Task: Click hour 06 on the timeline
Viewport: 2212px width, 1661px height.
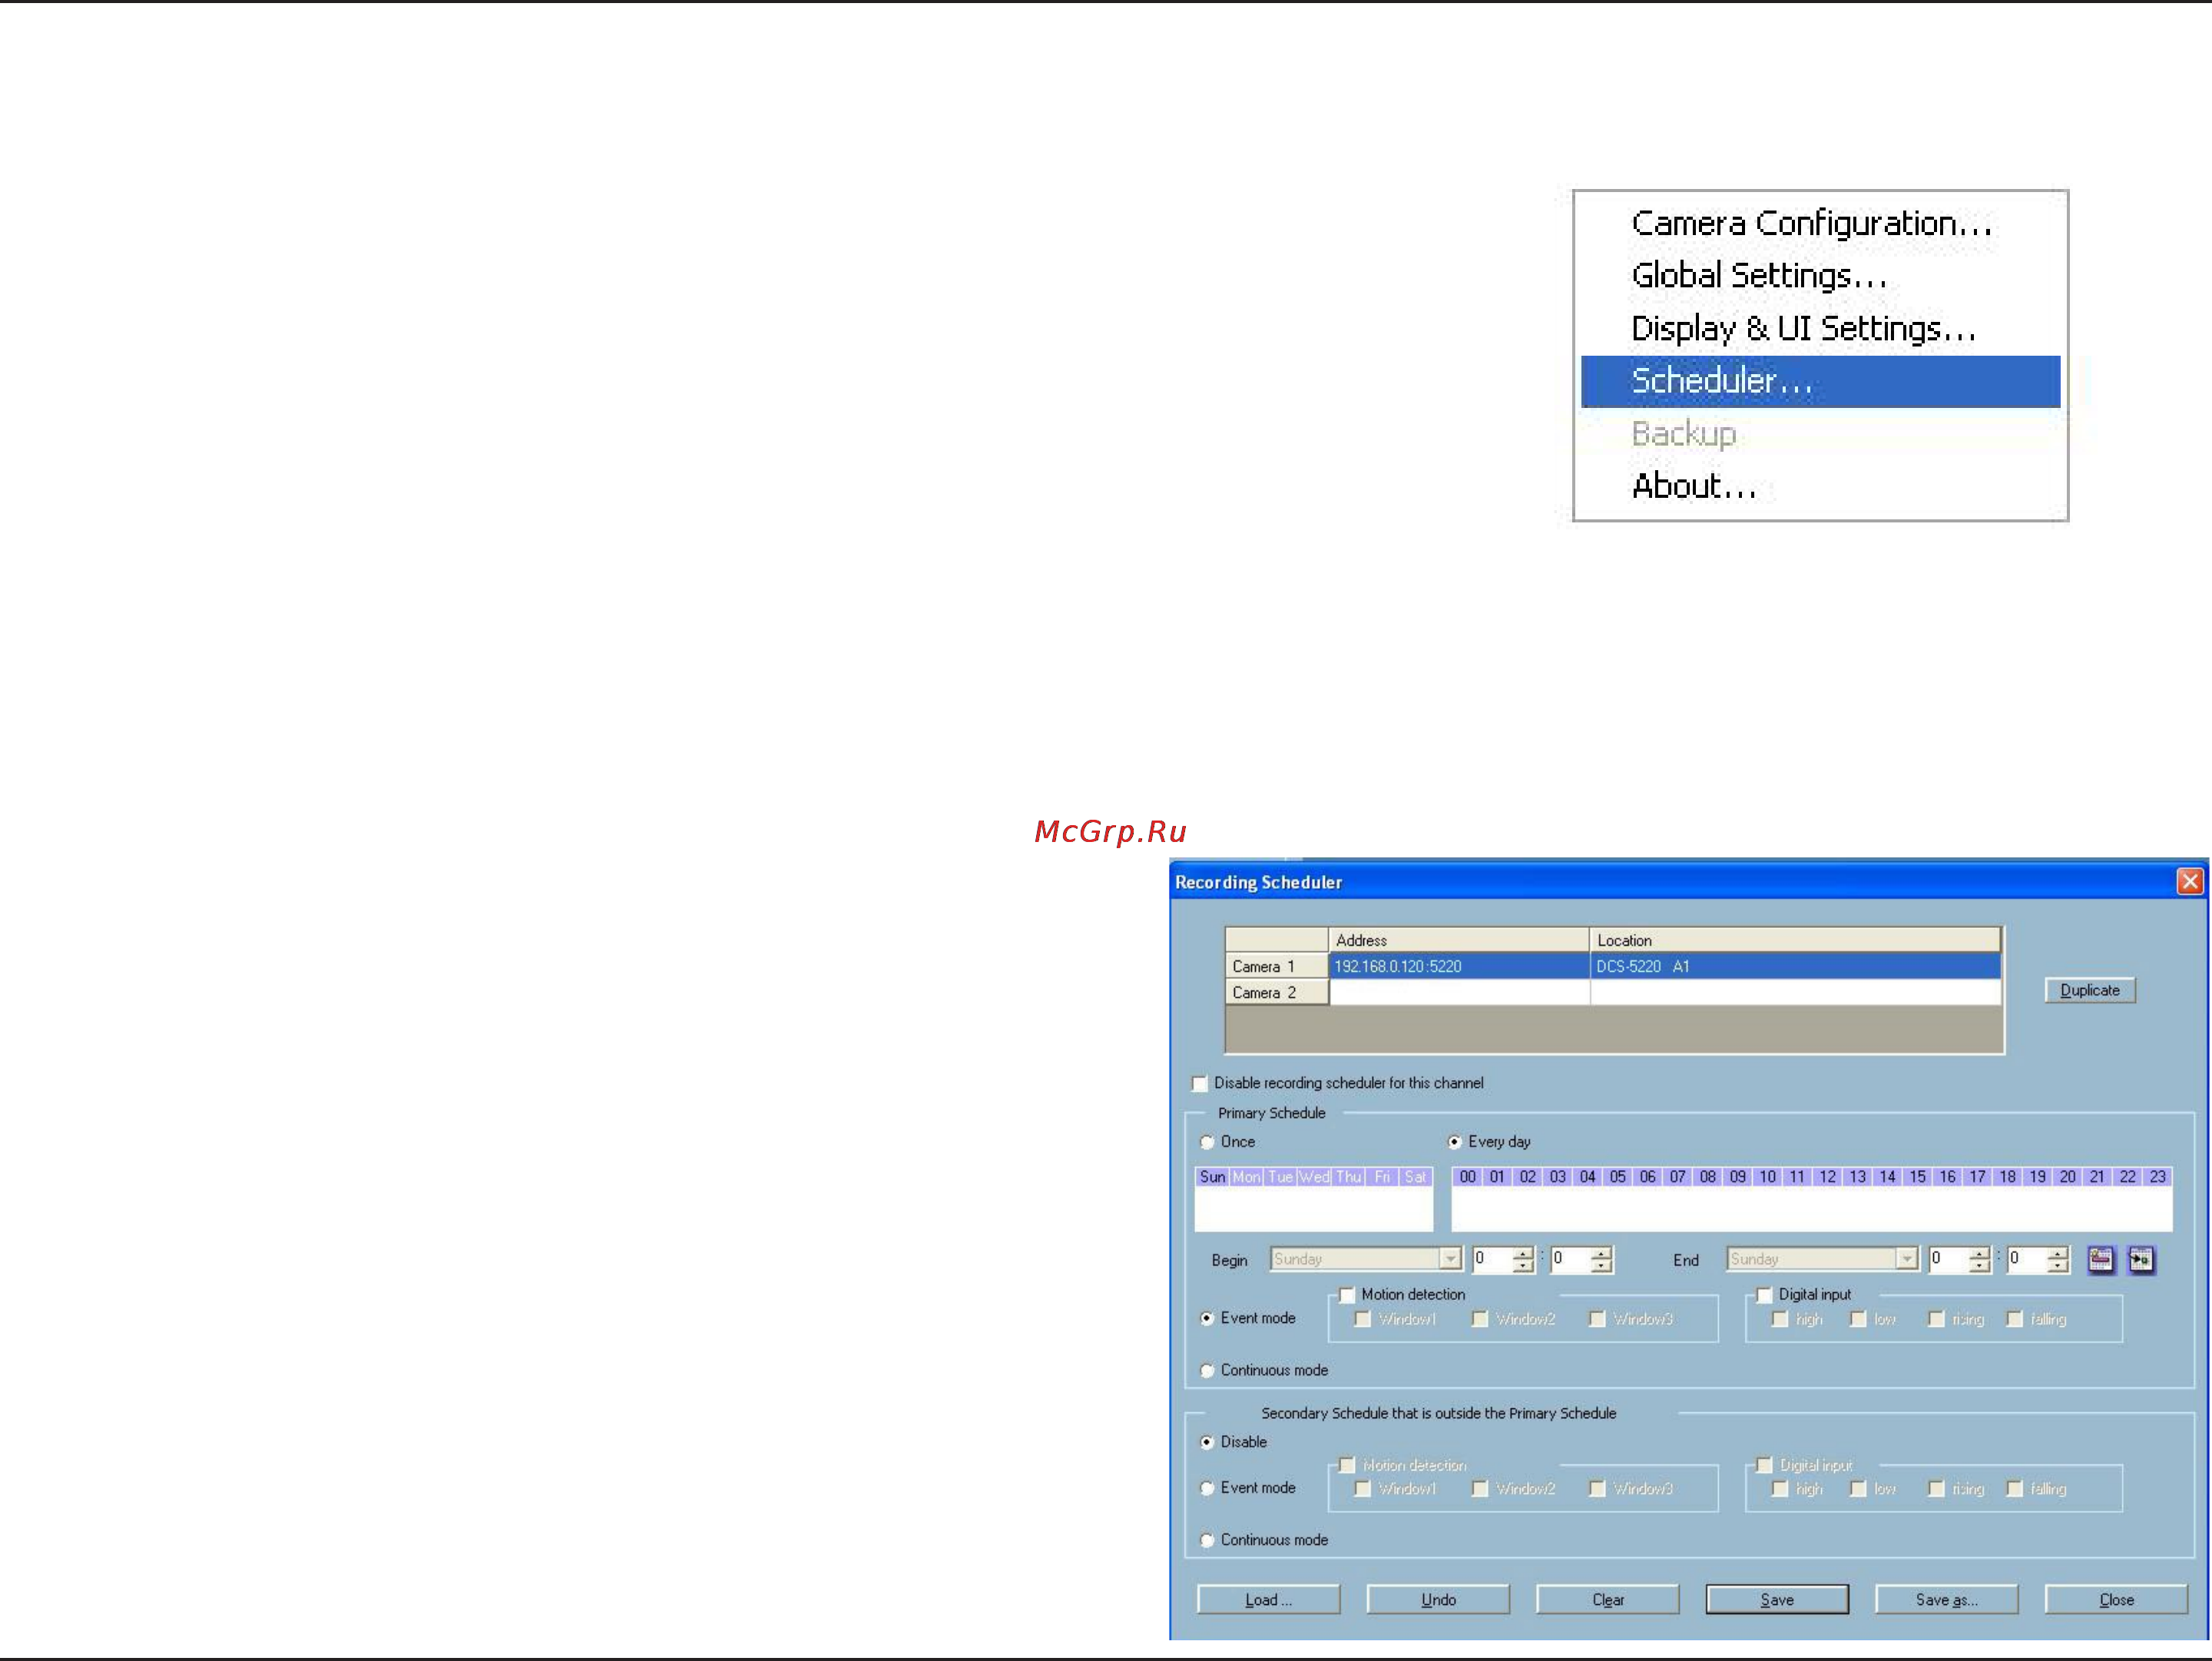Action: (x=1647, y=1177)
